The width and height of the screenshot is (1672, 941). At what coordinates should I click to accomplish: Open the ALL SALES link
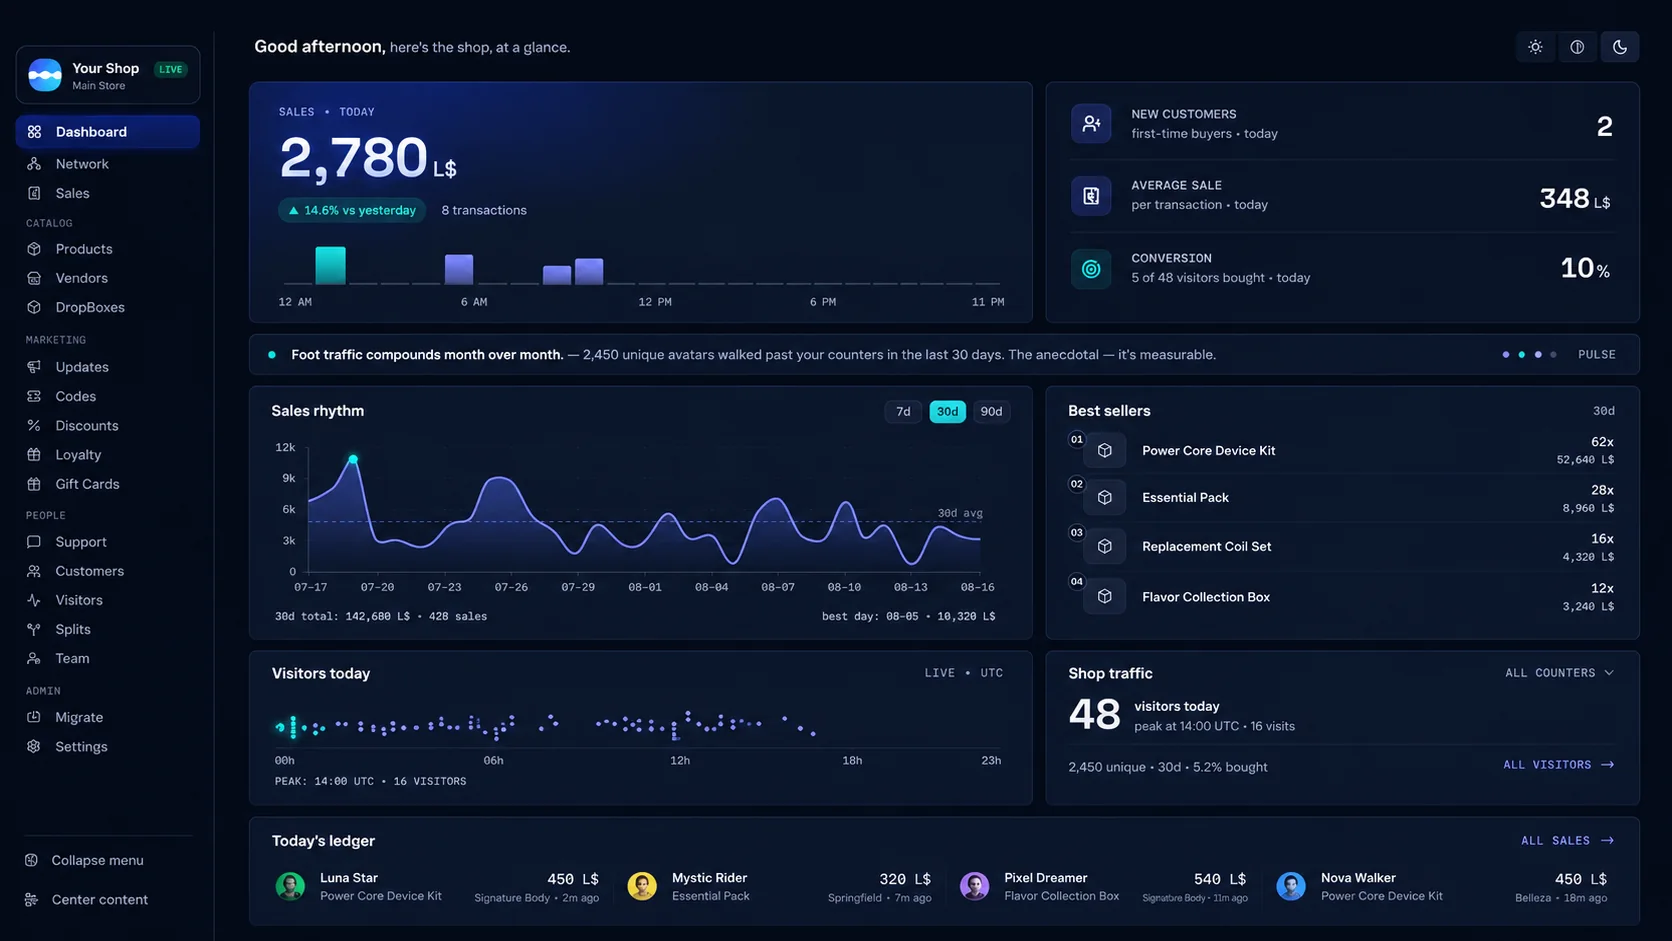point(1567,841)
